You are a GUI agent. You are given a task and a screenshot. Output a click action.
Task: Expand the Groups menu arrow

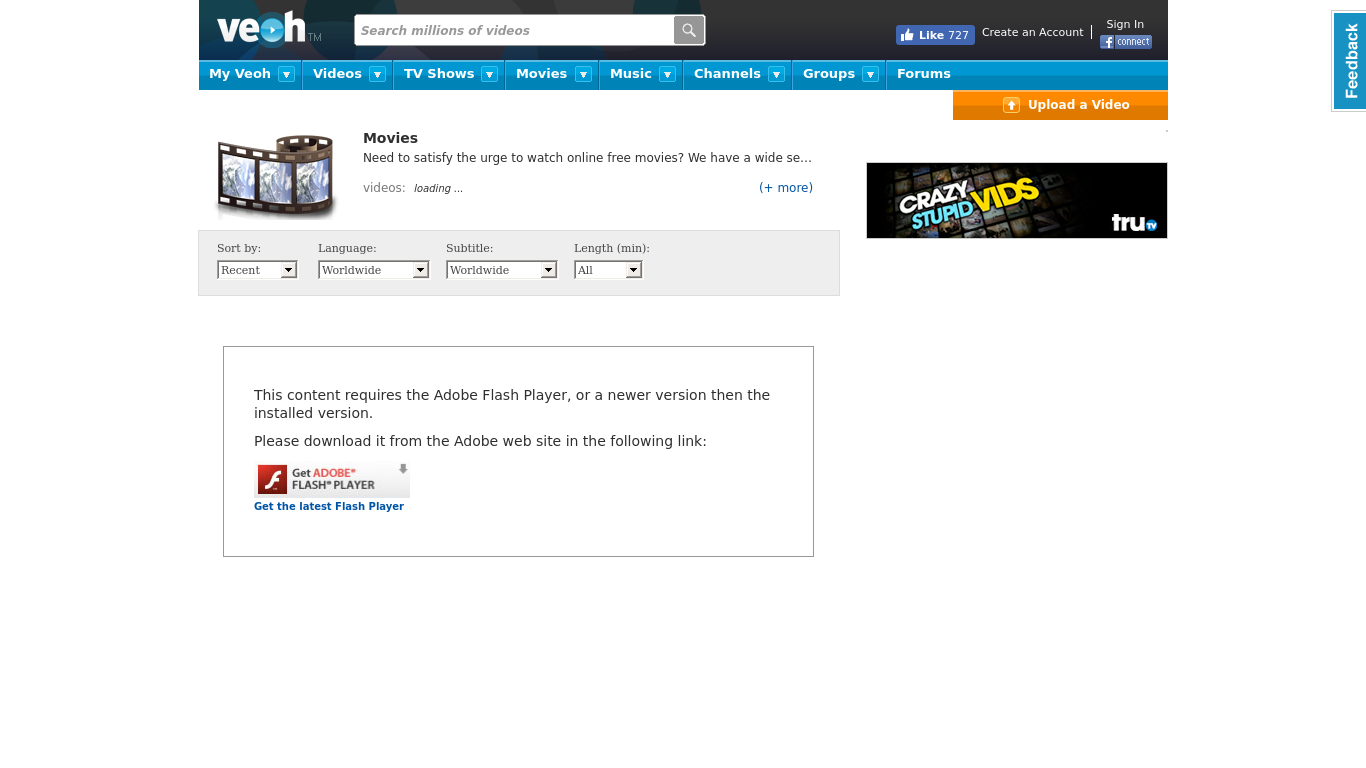tap(870, 74)
